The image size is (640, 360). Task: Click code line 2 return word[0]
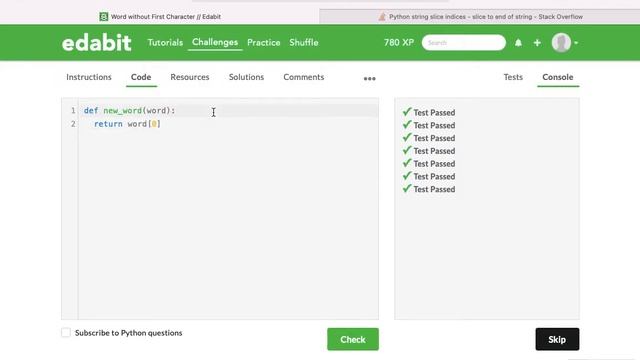(127, 124)
